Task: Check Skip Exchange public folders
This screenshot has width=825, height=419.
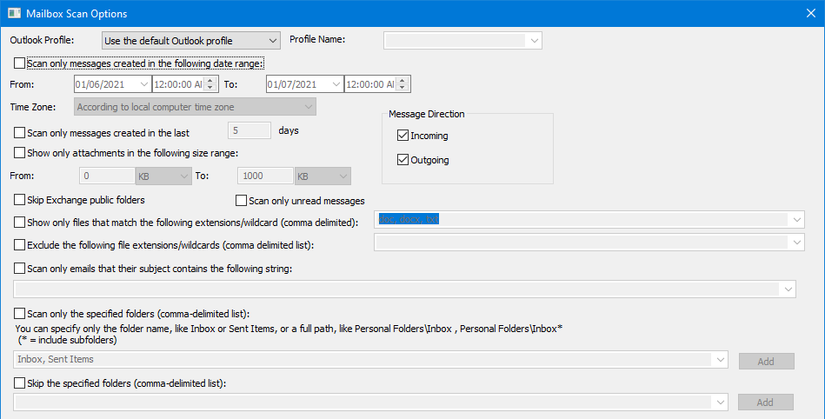Action: point(19,199)
